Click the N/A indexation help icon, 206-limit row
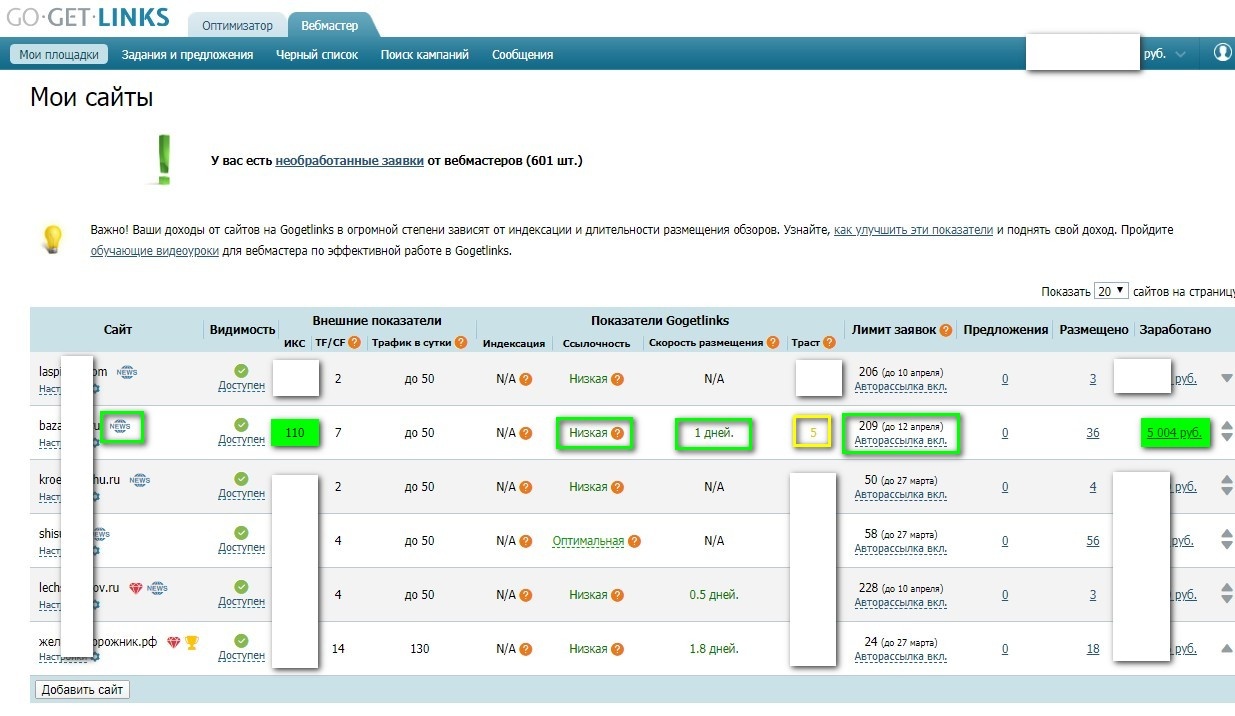Image resolution: width=1235 pixels, height=716 pixels. (526, 380)
